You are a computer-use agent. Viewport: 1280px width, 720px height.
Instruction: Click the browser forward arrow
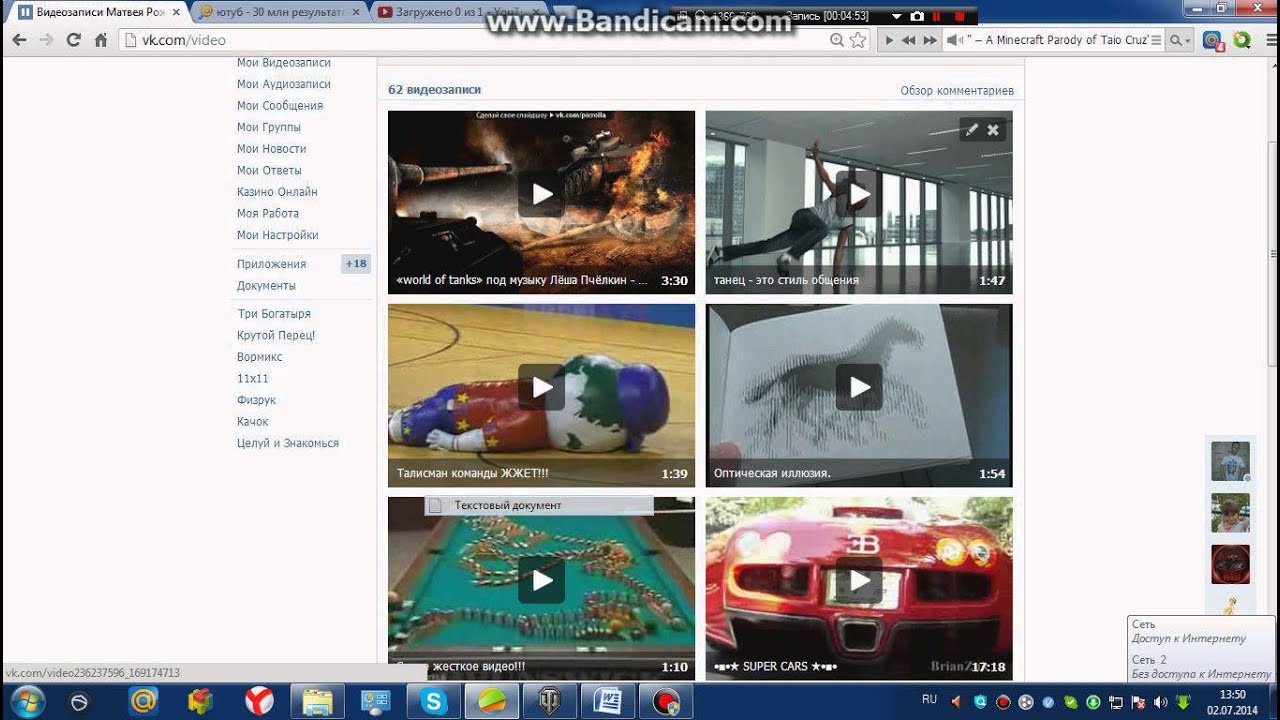coord(46,40)
